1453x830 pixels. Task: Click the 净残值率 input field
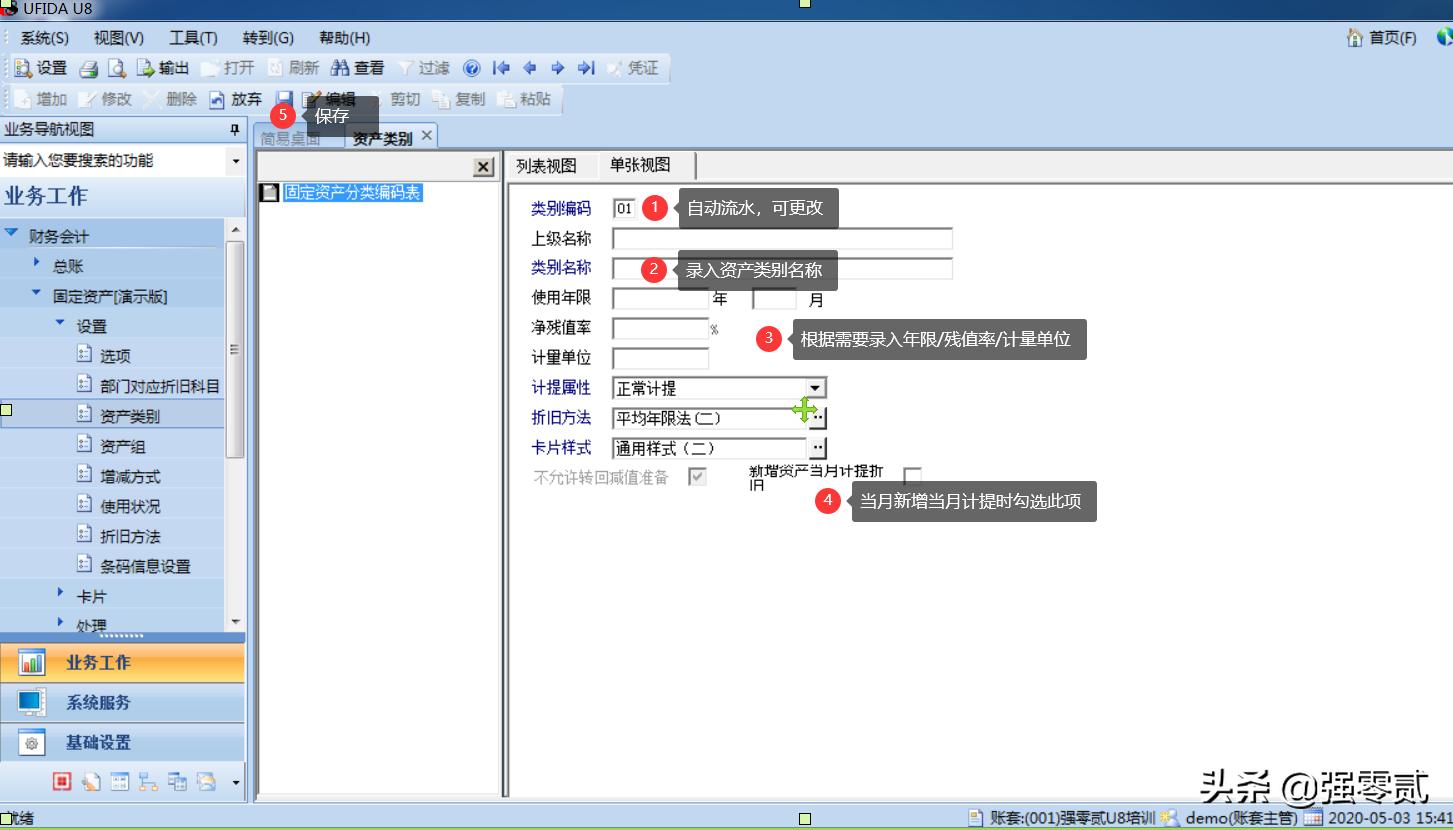(x=660, y=328)
